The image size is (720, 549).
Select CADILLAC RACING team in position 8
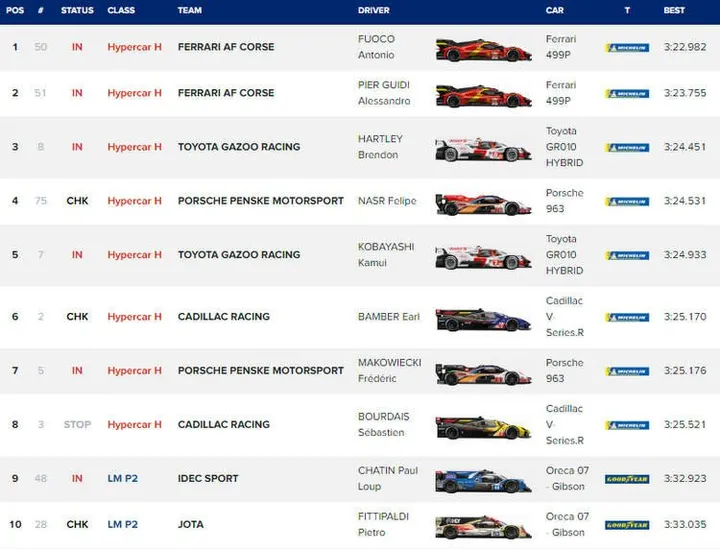(x=224, y=424)
